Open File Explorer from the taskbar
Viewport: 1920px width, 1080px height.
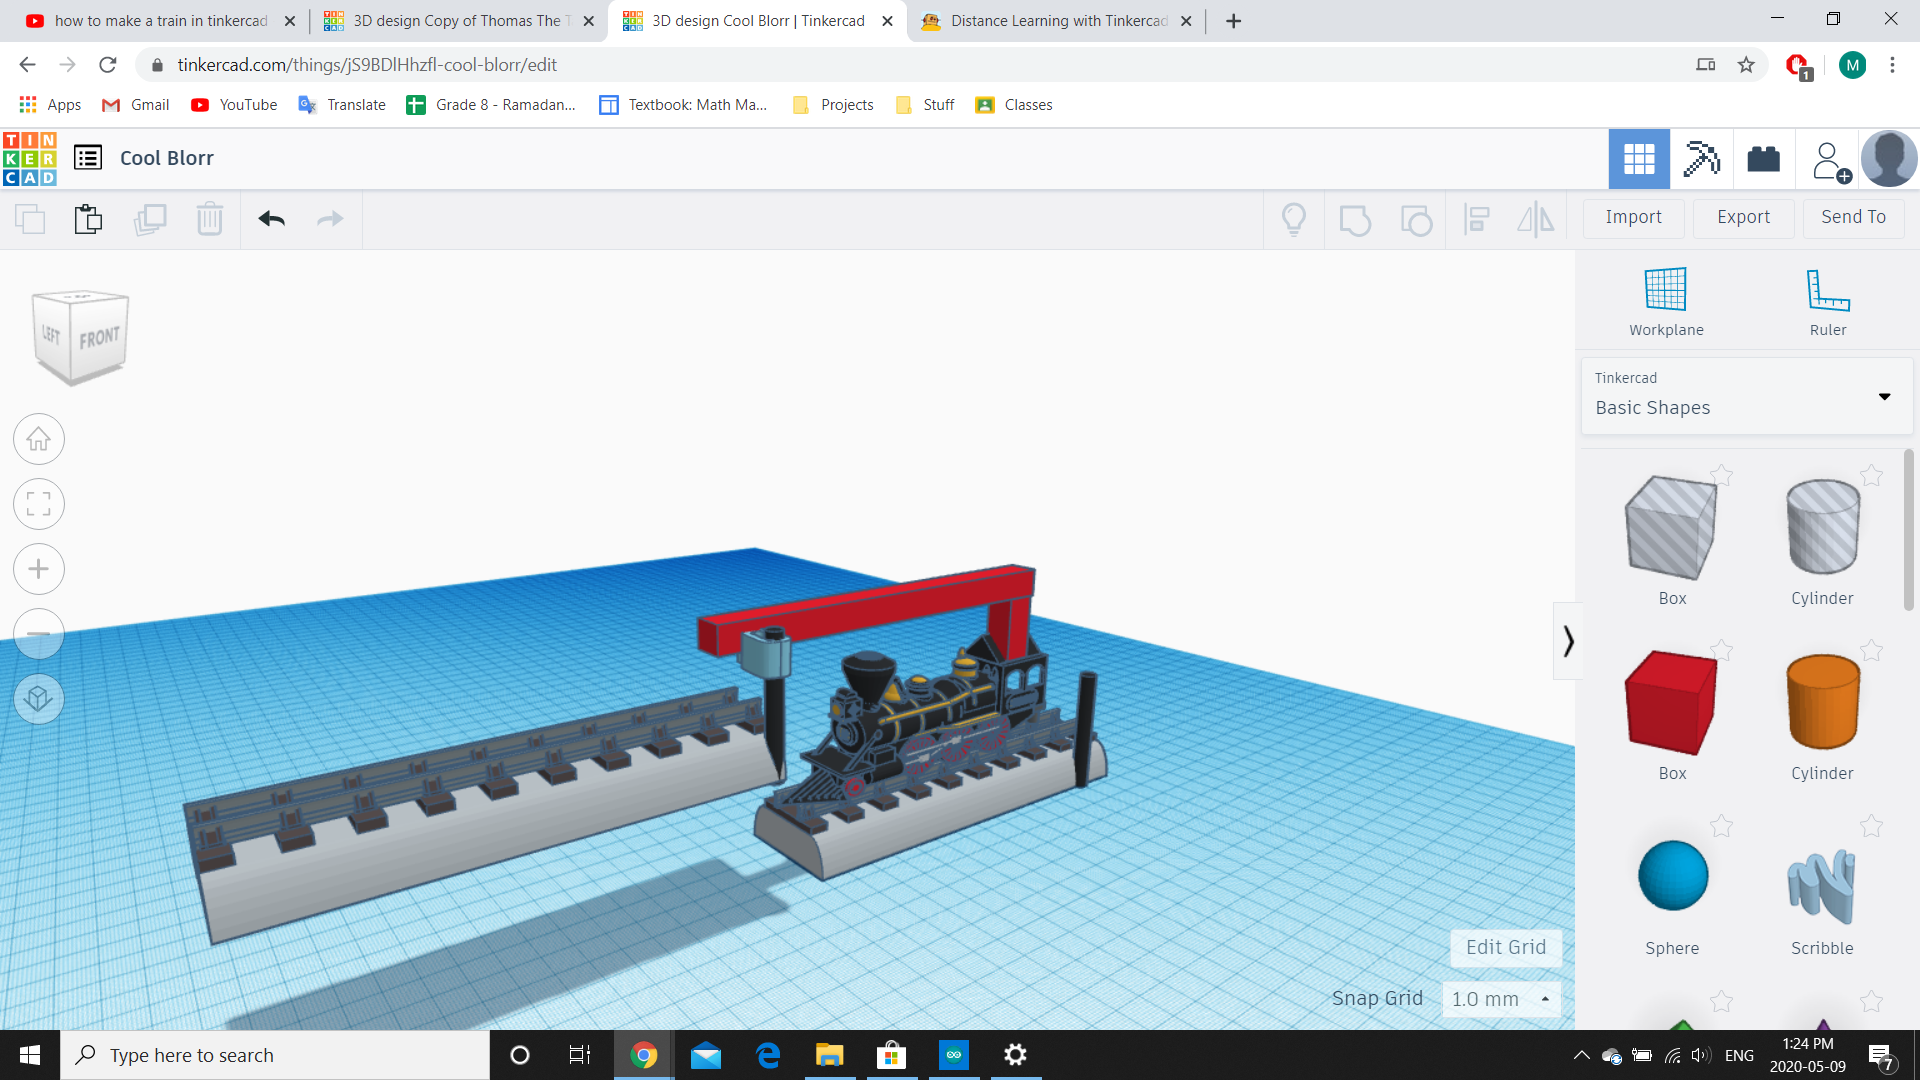(x=829, y=1055)
